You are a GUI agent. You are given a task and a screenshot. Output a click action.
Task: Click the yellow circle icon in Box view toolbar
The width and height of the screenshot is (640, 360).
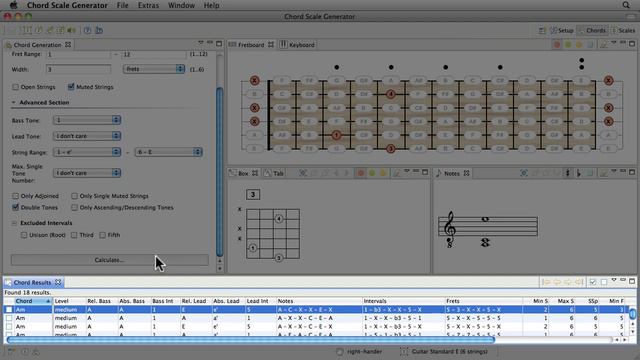pyautogui.click(x=383, y=173)
